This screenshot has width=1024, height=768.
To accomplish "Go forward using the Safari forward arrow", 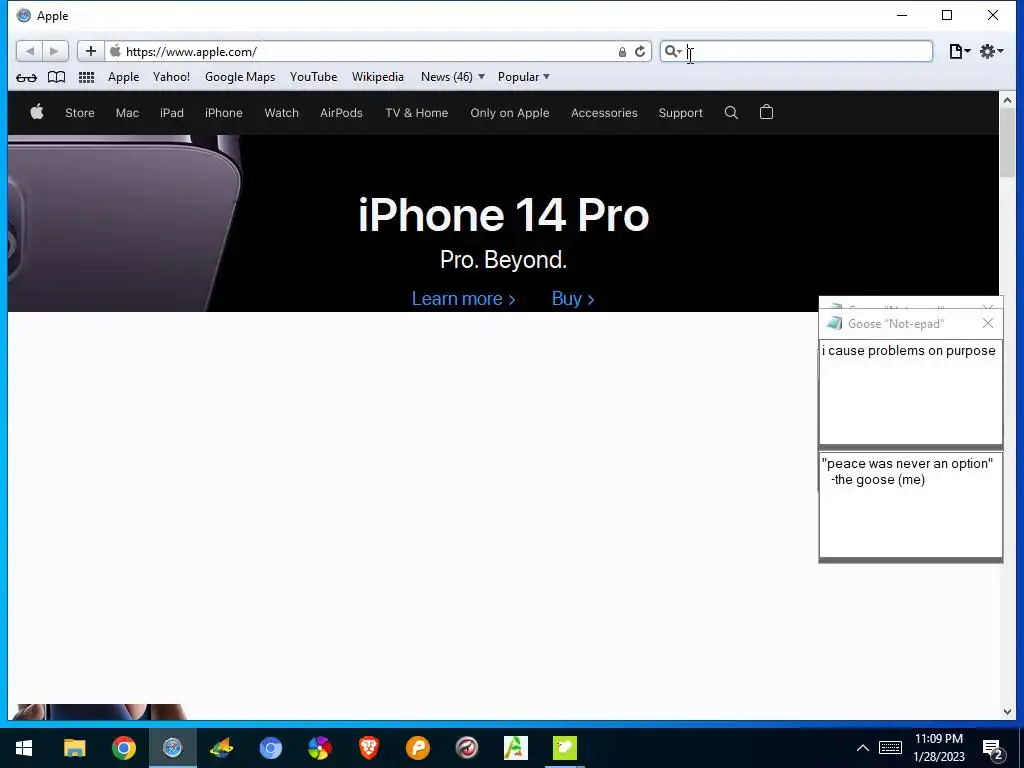I will 55,51.
